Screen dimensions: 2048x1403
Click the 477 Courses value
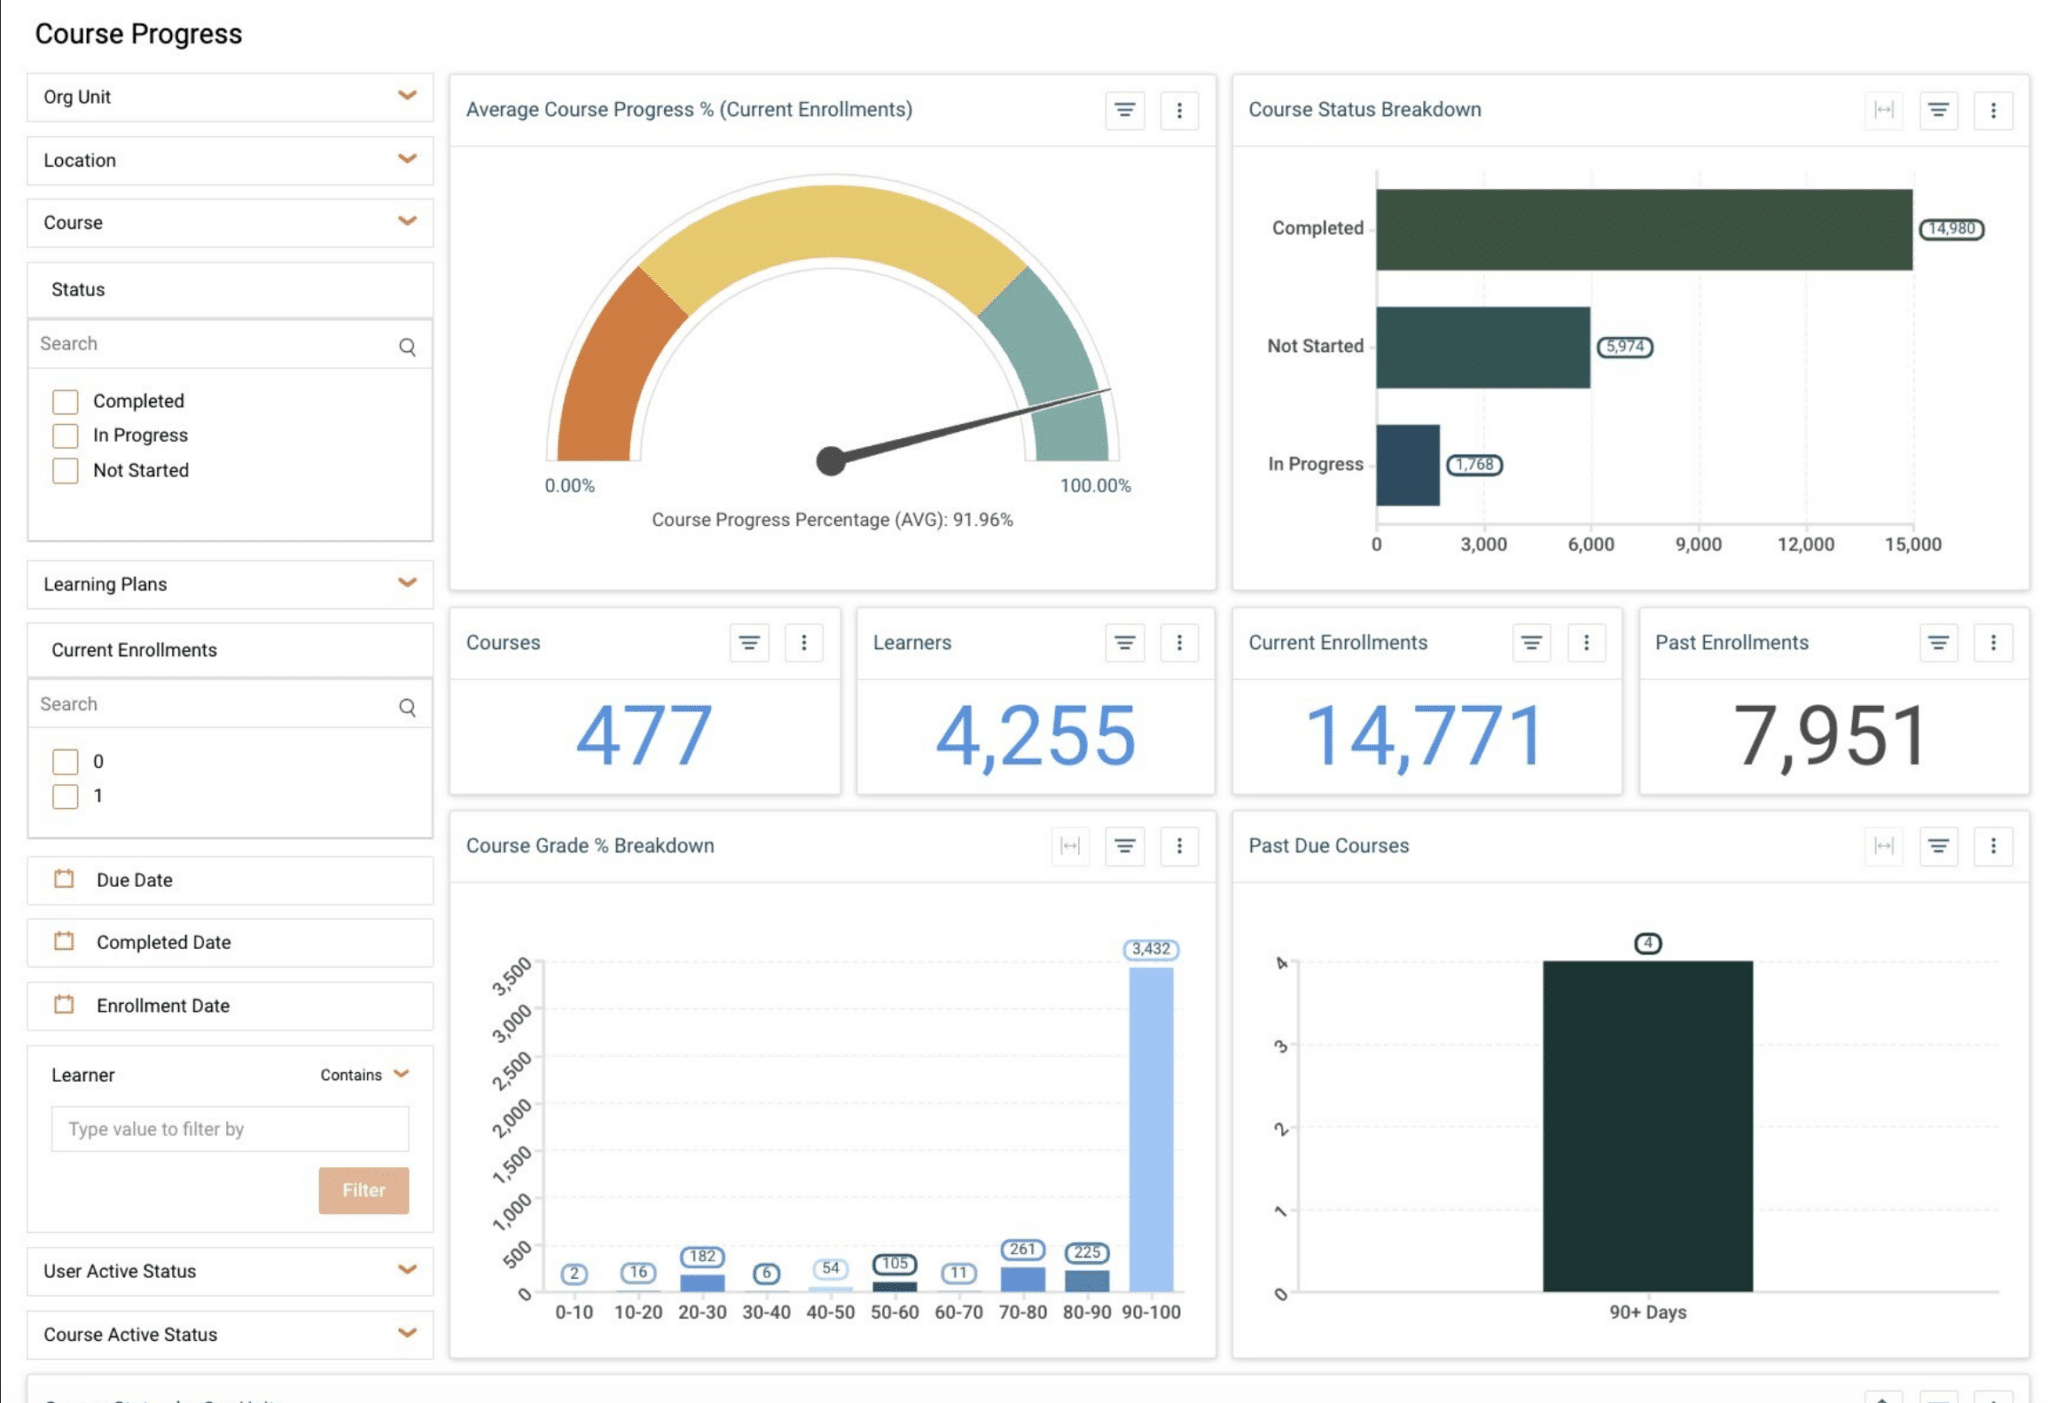click(644, 736)
